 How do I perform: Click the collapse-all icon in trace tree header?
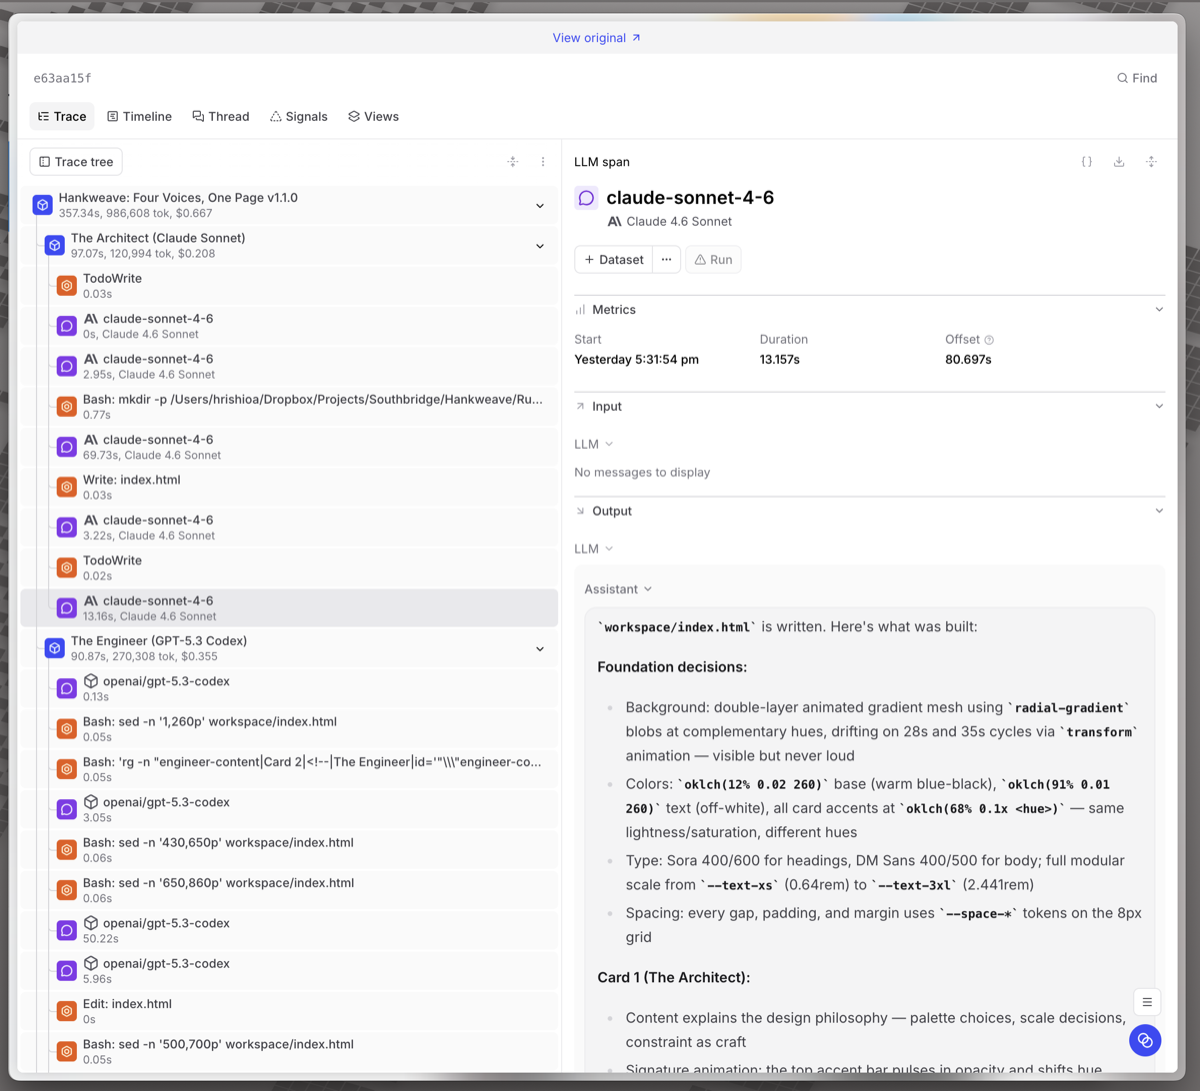pos(513,162)
